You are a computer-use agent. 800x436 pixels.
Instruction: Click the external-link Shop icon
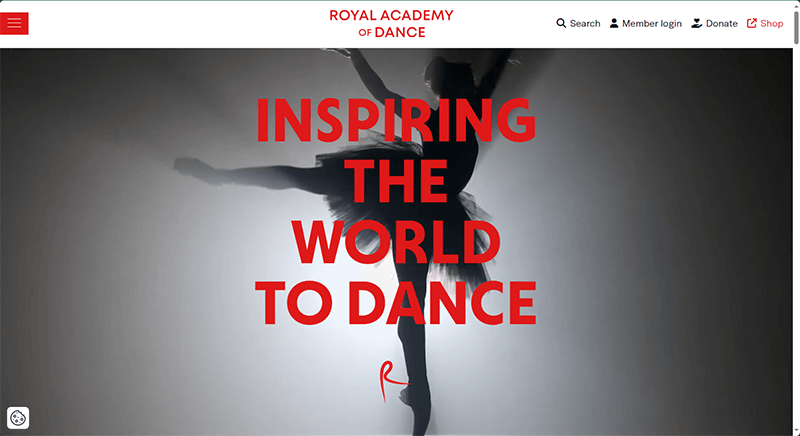point(752,23)
